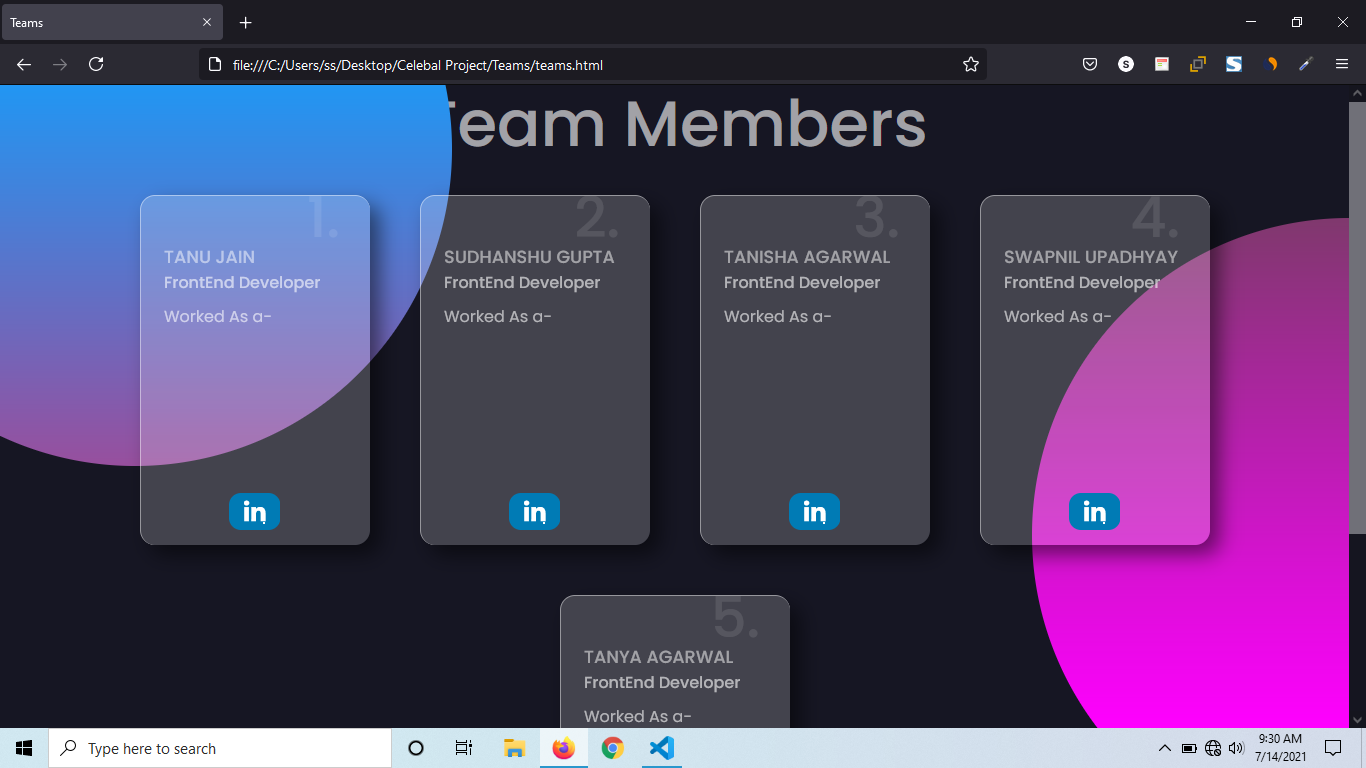Open the Pocket save icon
The width and height of the screenshot is (1366, 768).
[1090, 64]
